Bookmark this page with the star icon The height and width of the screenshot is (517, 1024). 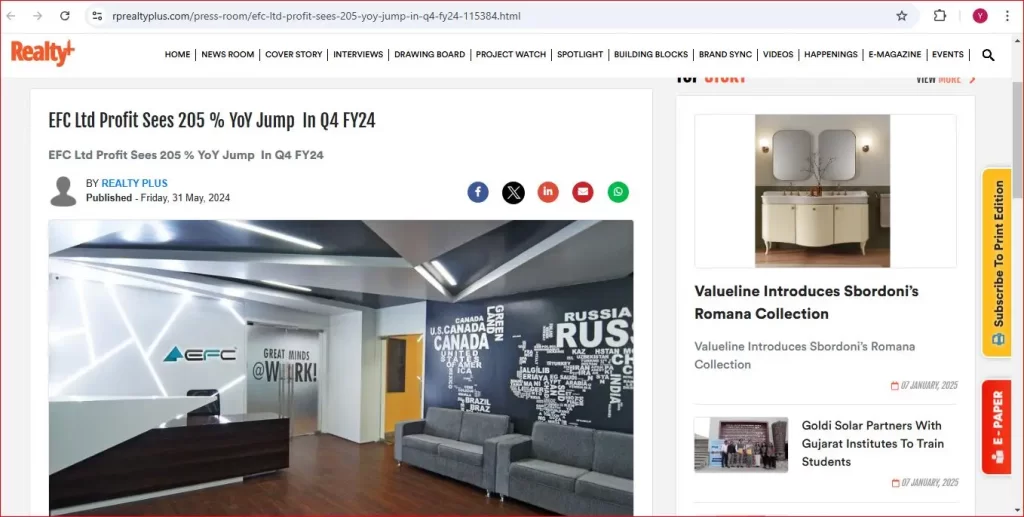[902, 16]
